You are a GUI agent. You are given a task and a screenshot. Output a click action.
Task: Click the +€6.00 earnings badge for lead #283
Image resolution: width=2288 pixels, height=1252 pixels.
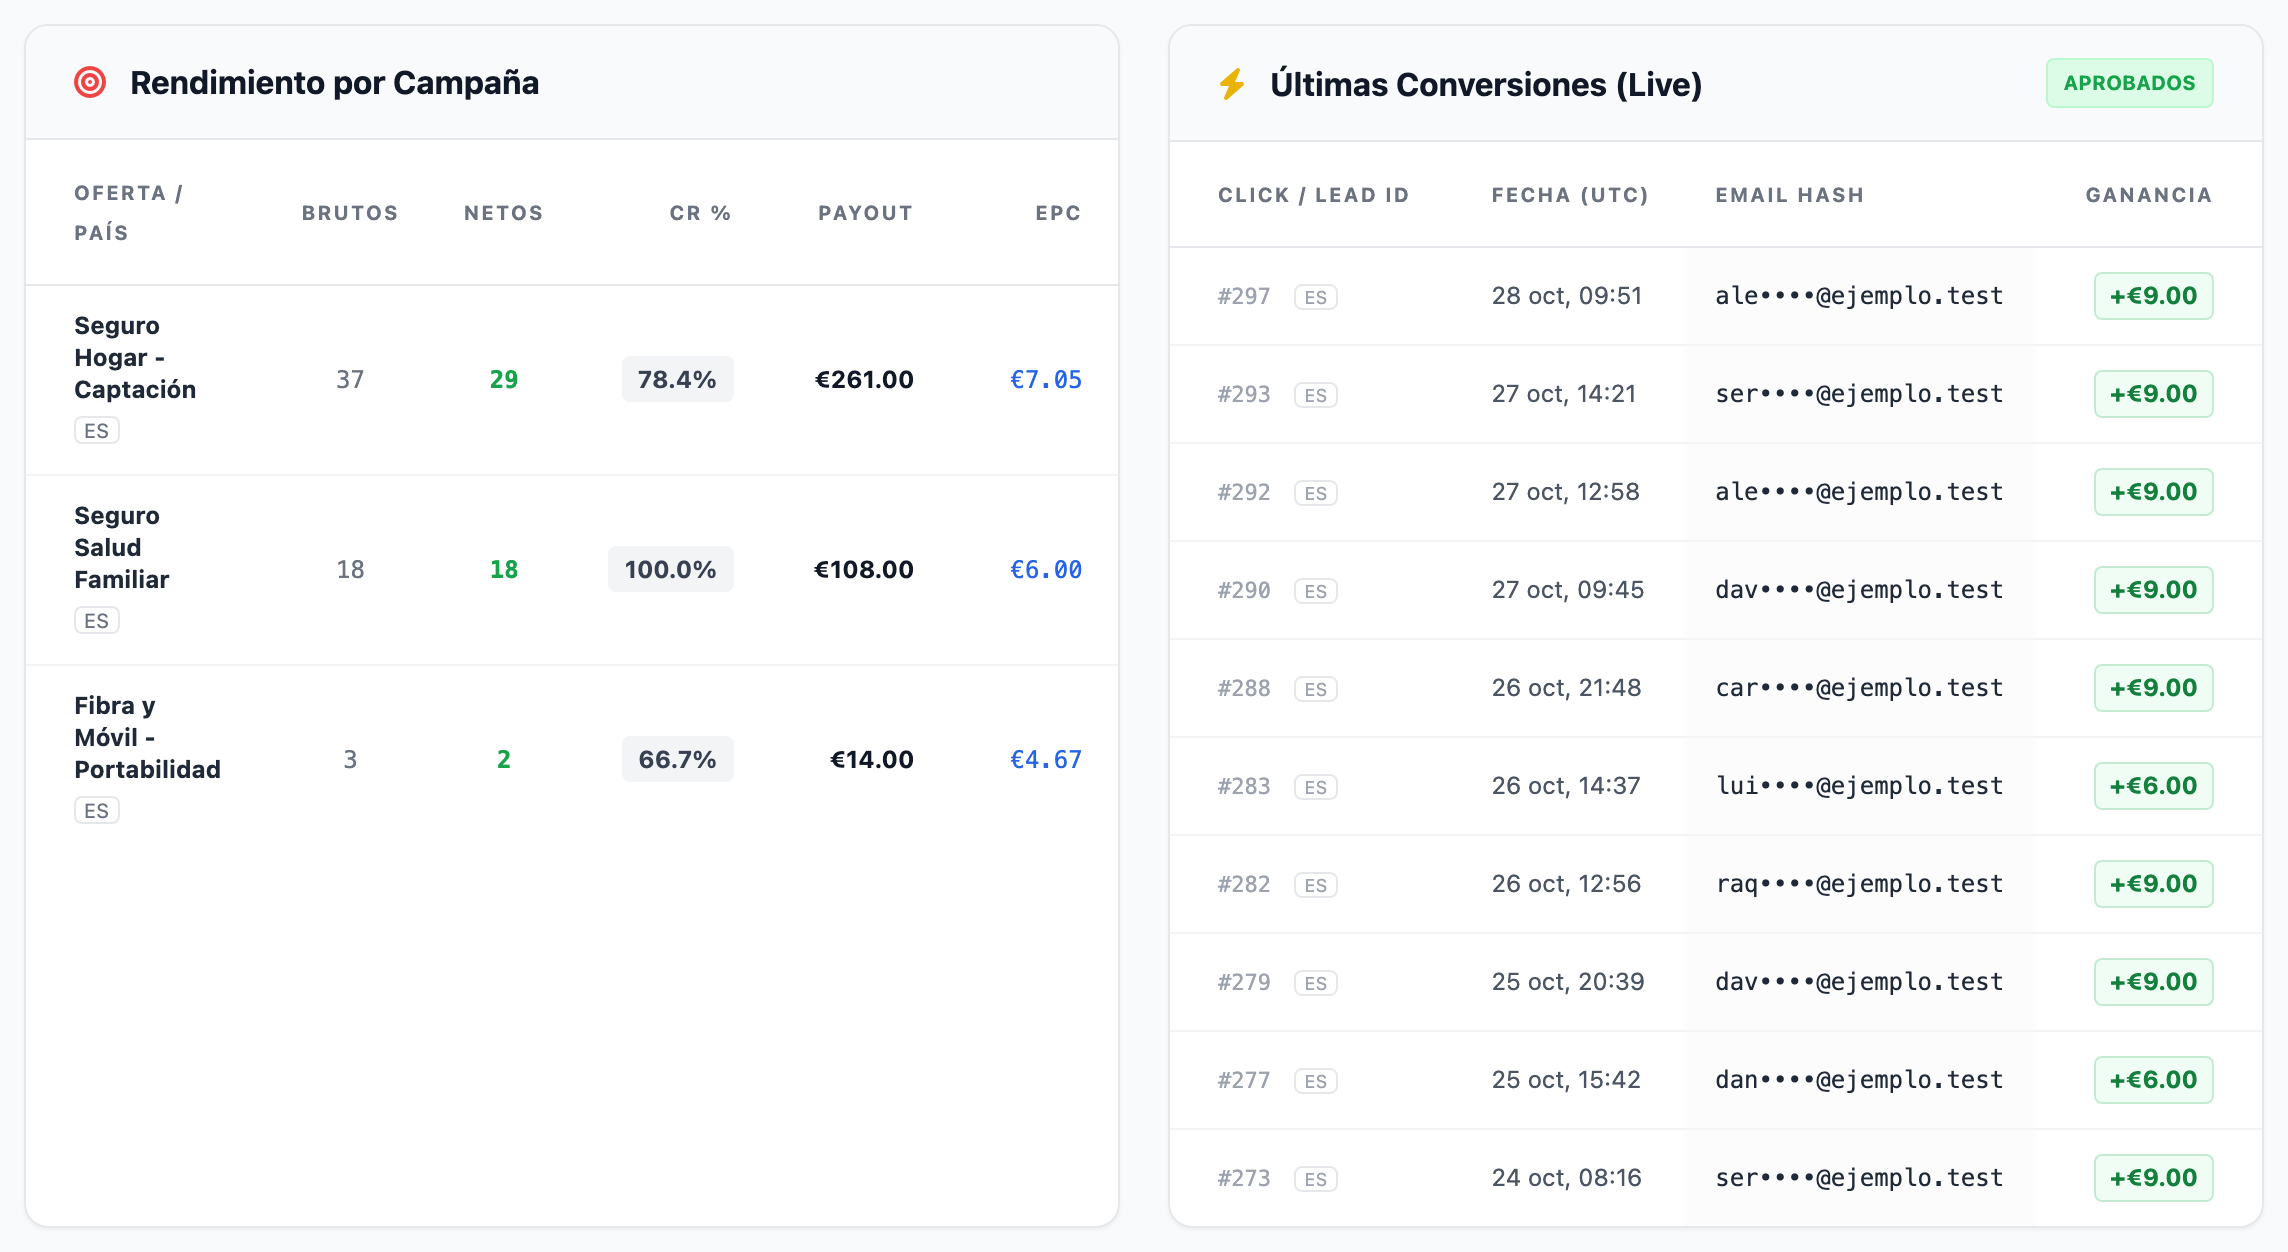[x=2154, y=786]
